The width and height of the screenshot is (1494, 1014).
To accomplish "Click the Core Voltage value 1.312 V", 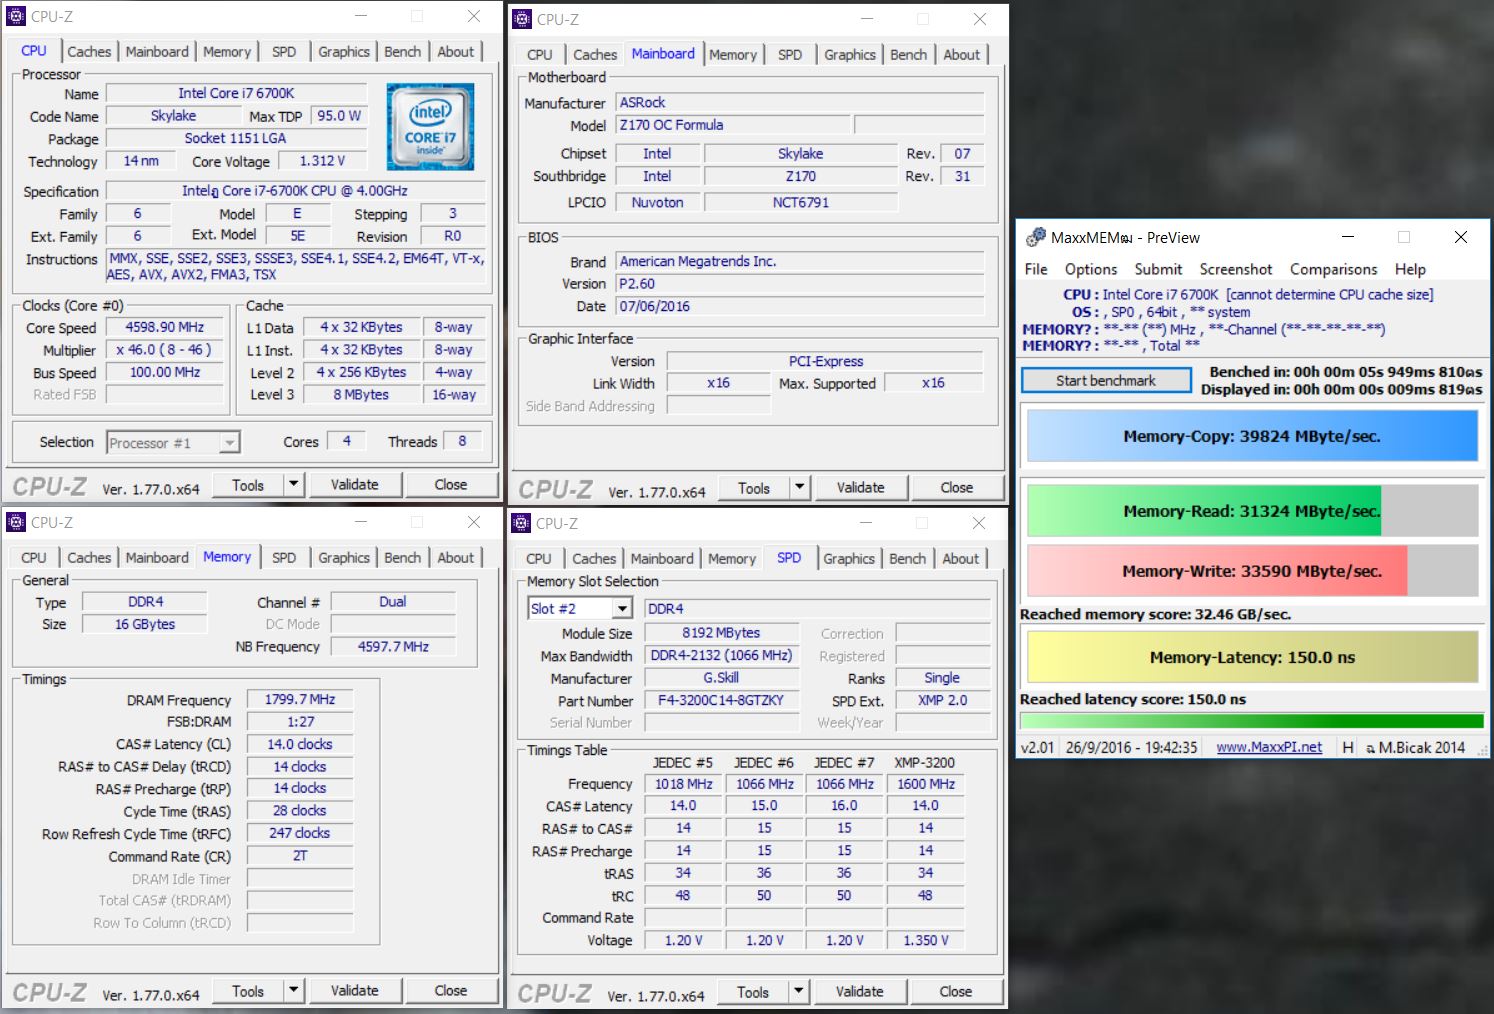I will tap(323, 161).
